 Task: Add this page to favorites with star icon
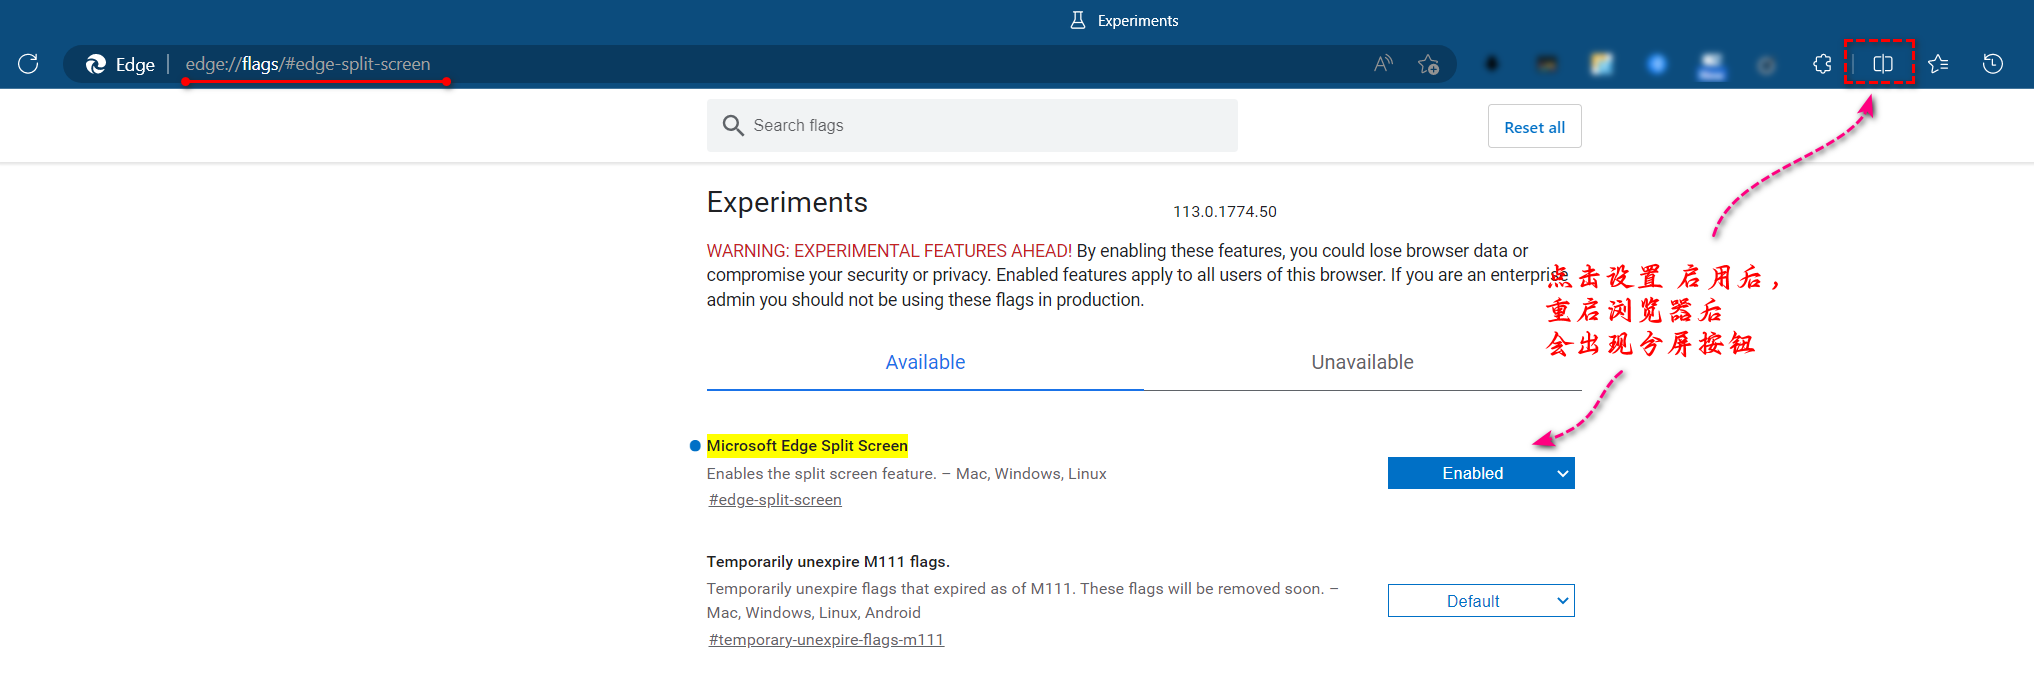(x=1428, y=64)
